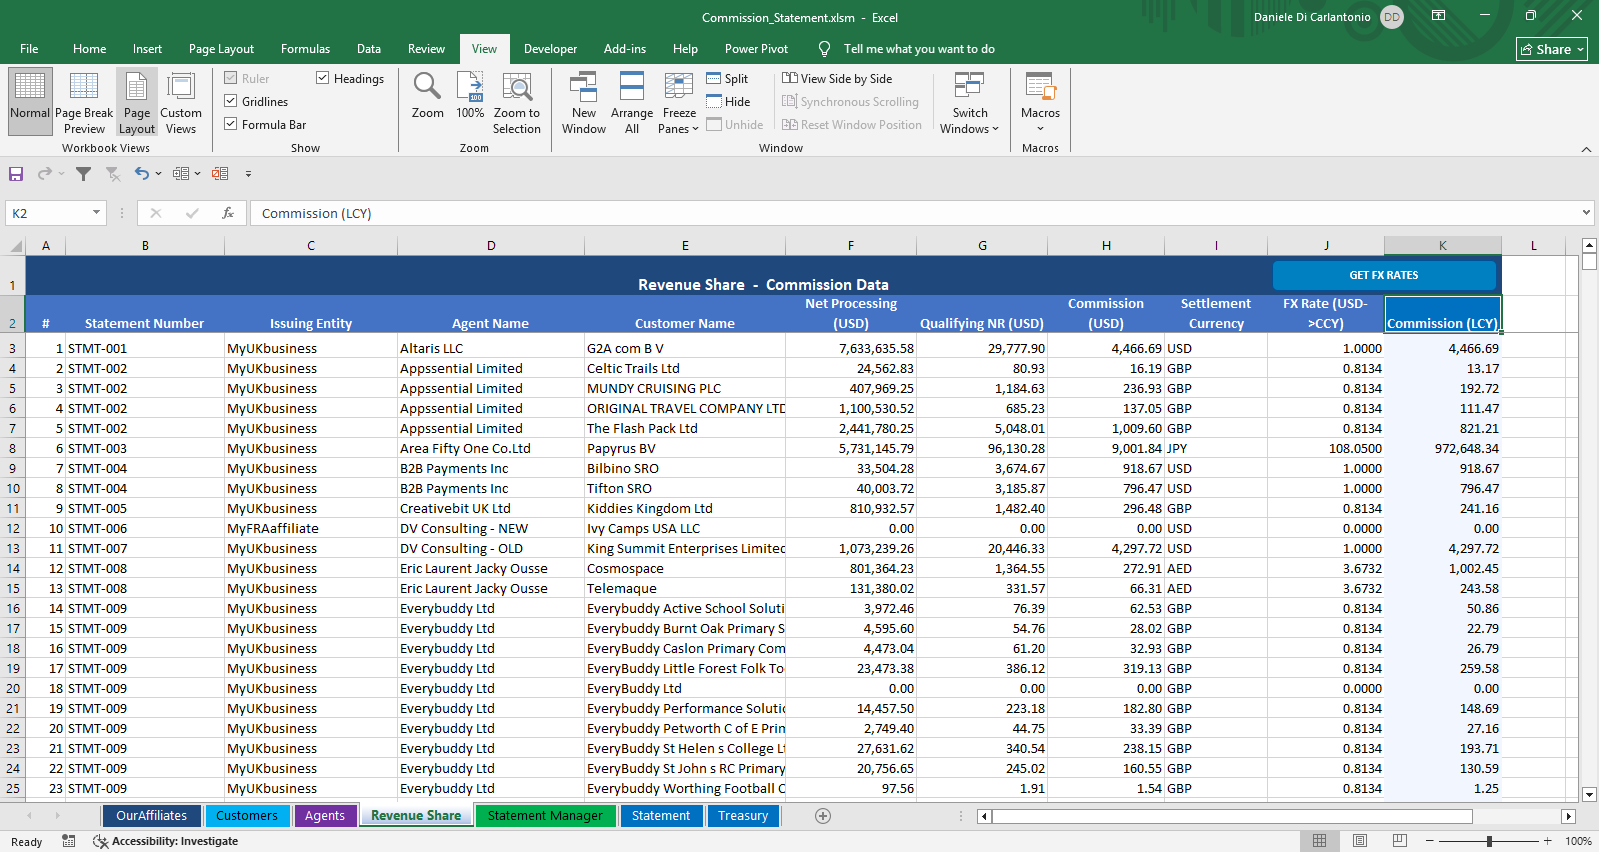Click the Macros button icon
The image size is (1599, 852).
pyautogui.click(x=1040, y=86)
